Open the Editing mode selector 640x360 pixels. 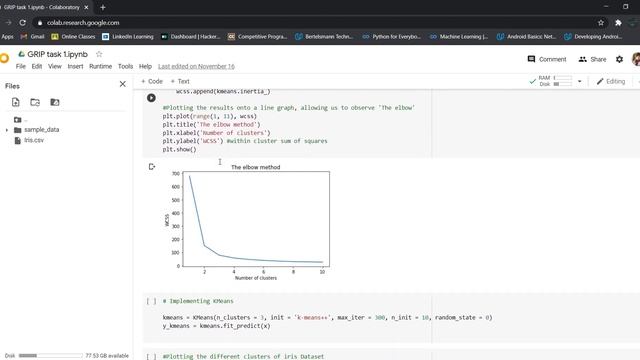(x=611, y=81)
